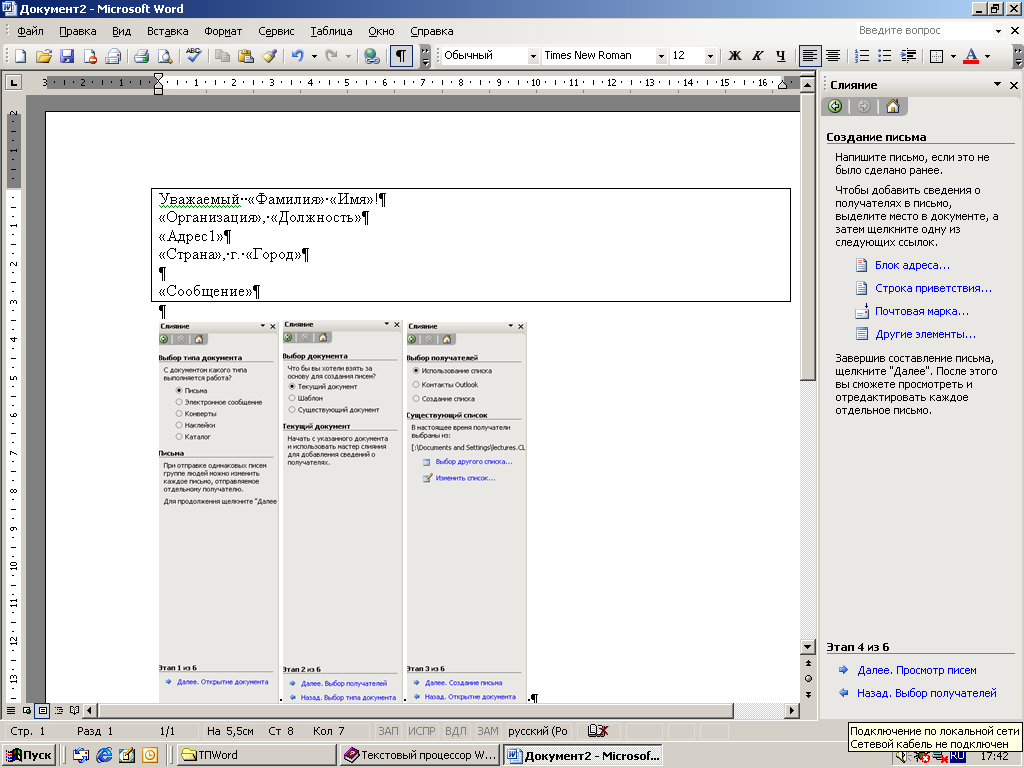The image size is (1024, 768).
Task: Toggle ЗАП macro recording indicator
Action: (388, 731)
